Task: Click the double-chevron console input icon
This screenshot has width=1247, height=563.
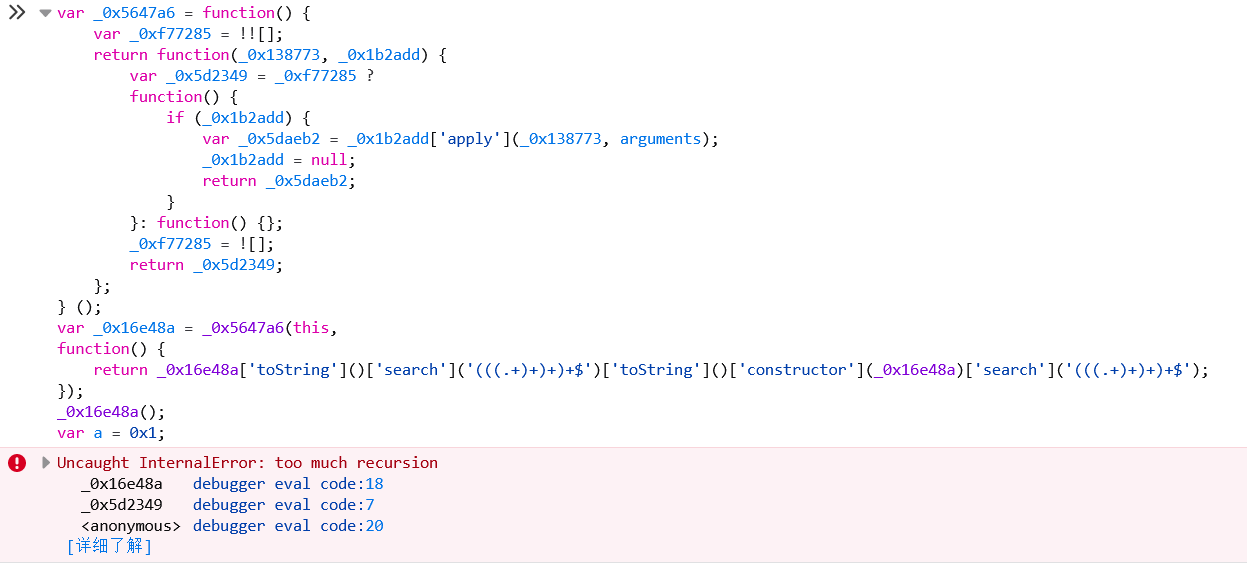Action: [17, 12]
